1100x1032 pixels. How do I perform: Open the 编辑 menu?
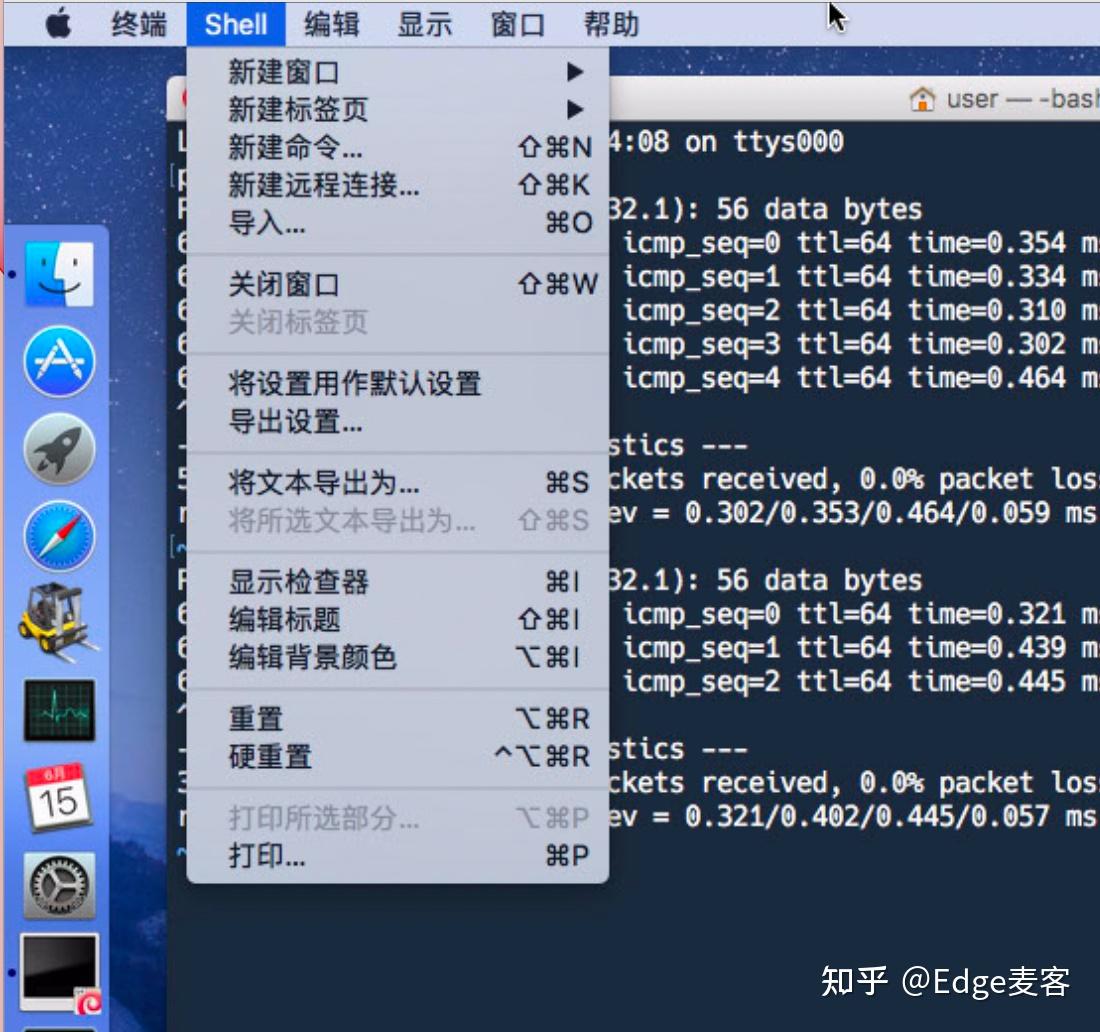(332, 25)
